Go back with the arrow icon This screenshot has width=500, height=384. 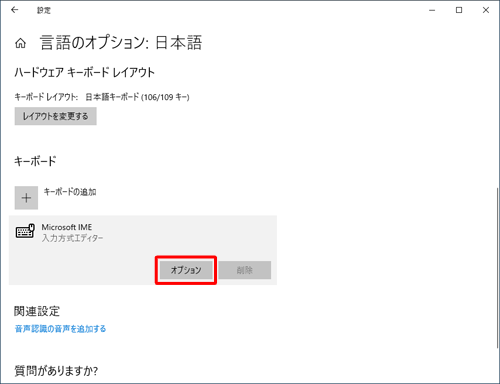coord(15,10)
